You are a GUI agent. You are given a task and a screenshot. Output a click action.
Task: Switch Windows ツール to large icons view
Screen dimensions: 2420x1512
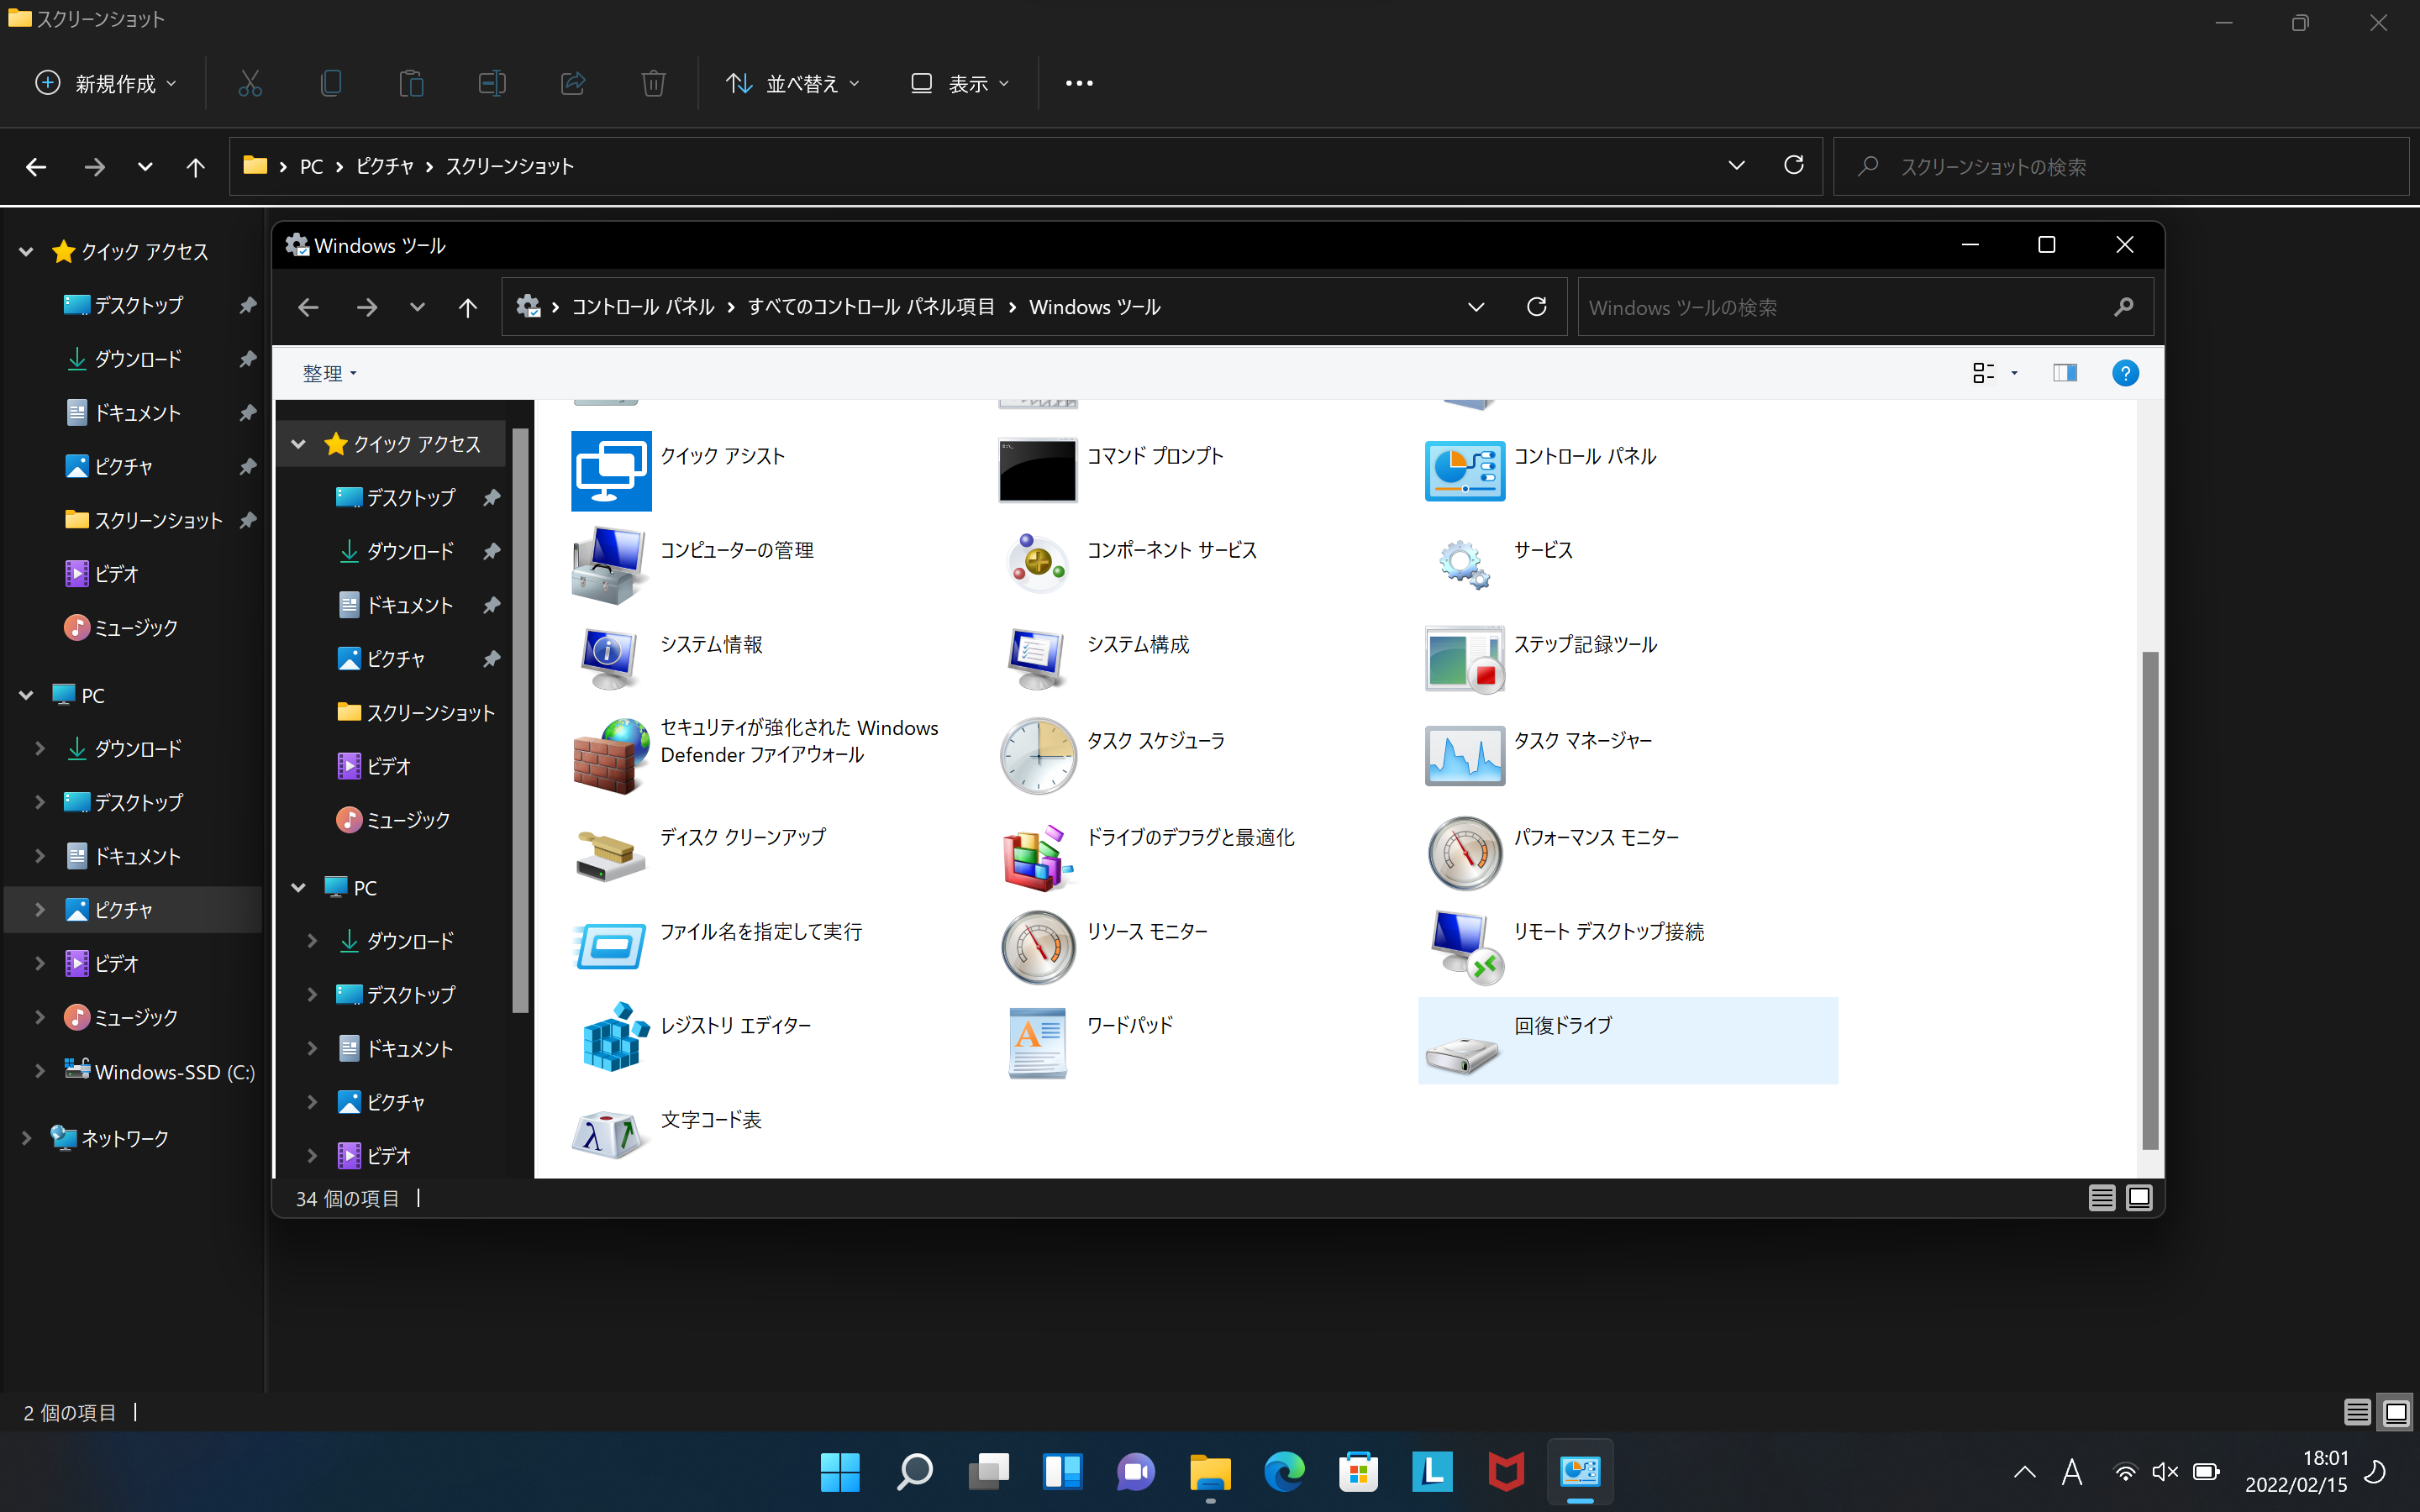click(2139, 1198)
